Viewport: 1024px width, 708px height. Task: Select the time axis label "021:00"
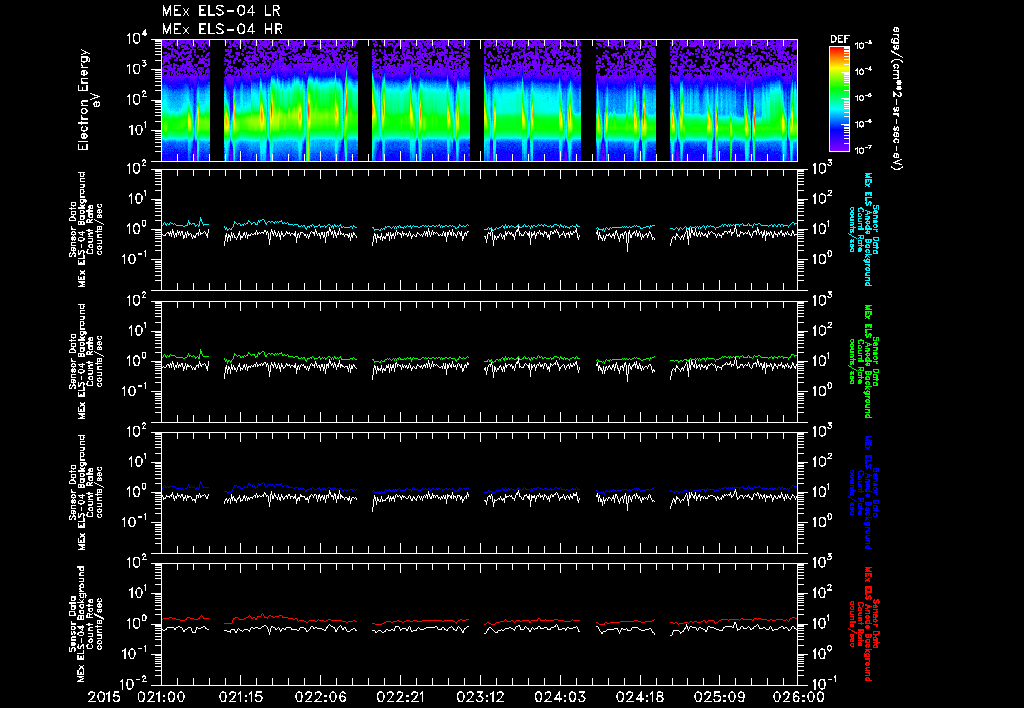(161, 697)
